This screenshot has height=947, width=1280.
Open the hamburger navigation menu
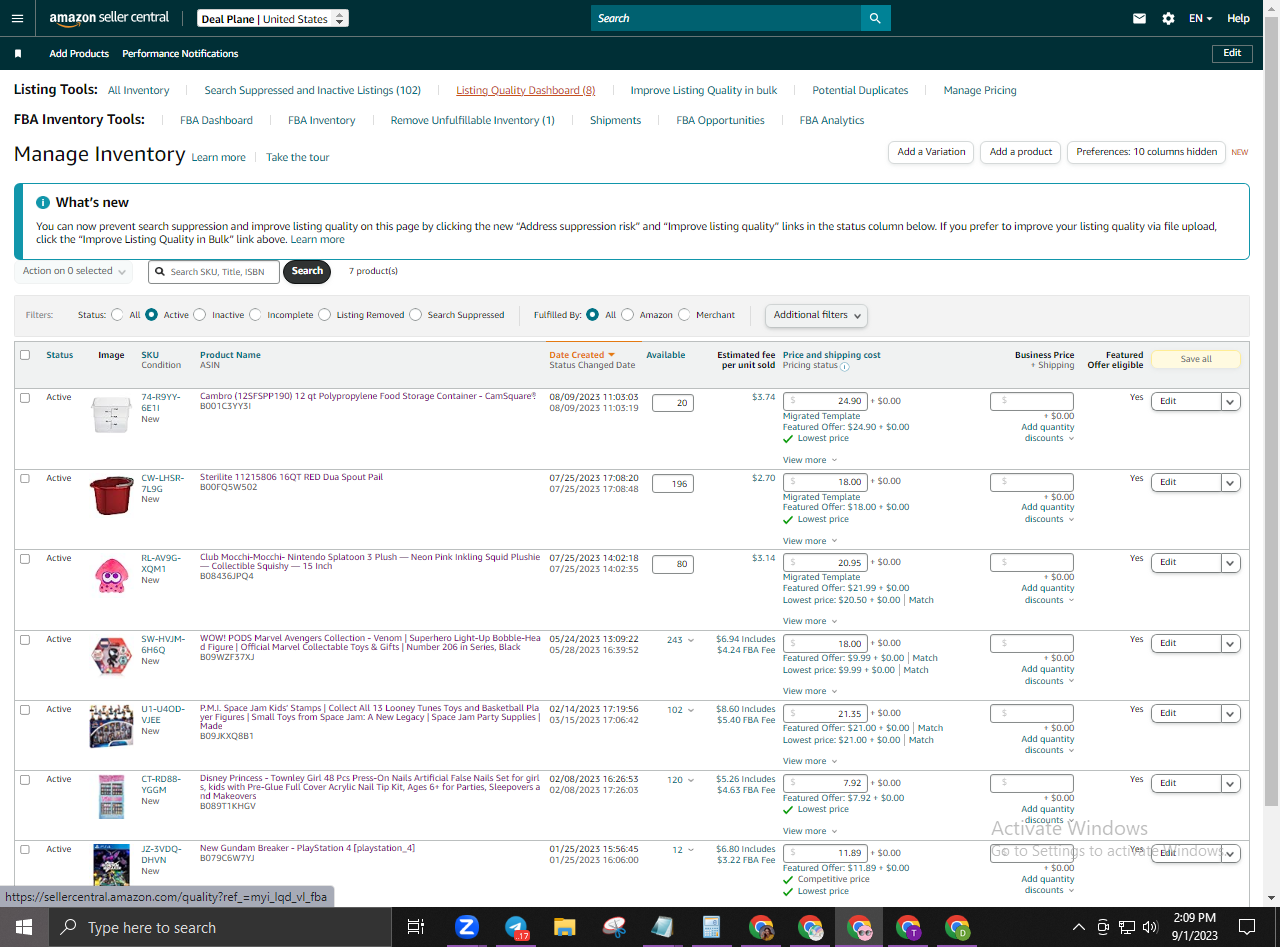[17, 18]
